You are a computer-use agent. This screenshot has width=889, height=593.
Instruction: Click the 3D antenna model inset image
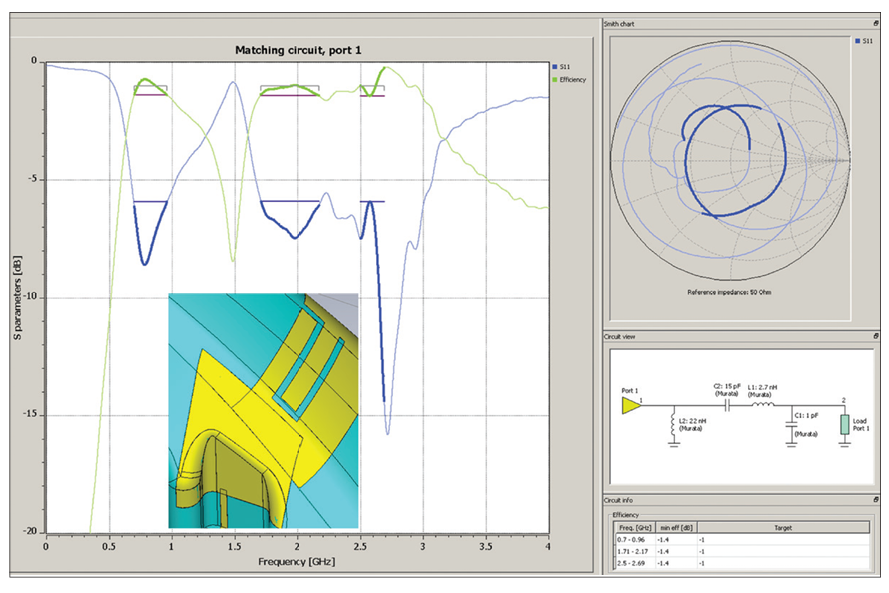[x=265, y=410]
